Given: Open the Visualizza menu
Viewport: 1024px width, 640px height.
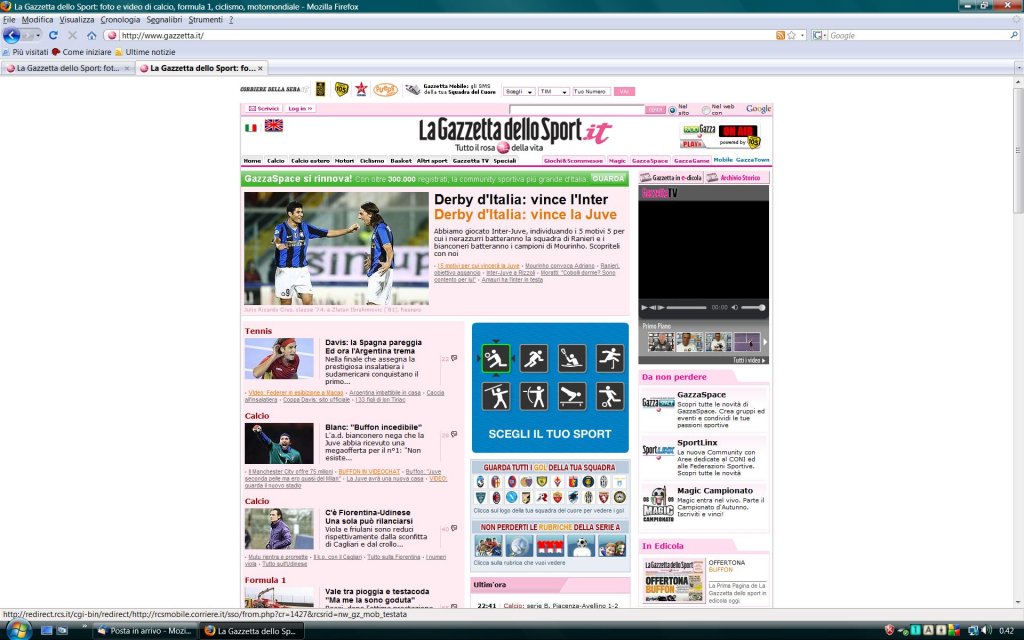Looking at the screenshot, I should (76, 20).
